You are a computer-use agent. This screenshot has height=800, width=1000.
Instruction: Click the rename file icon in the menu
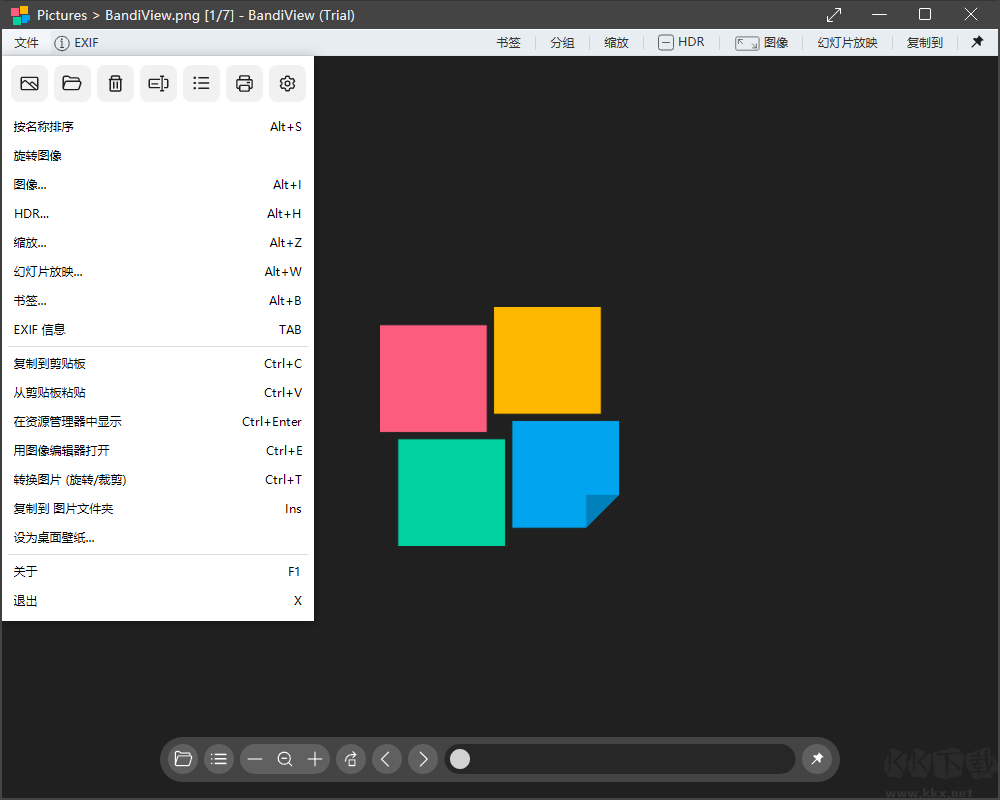[158, 84]
